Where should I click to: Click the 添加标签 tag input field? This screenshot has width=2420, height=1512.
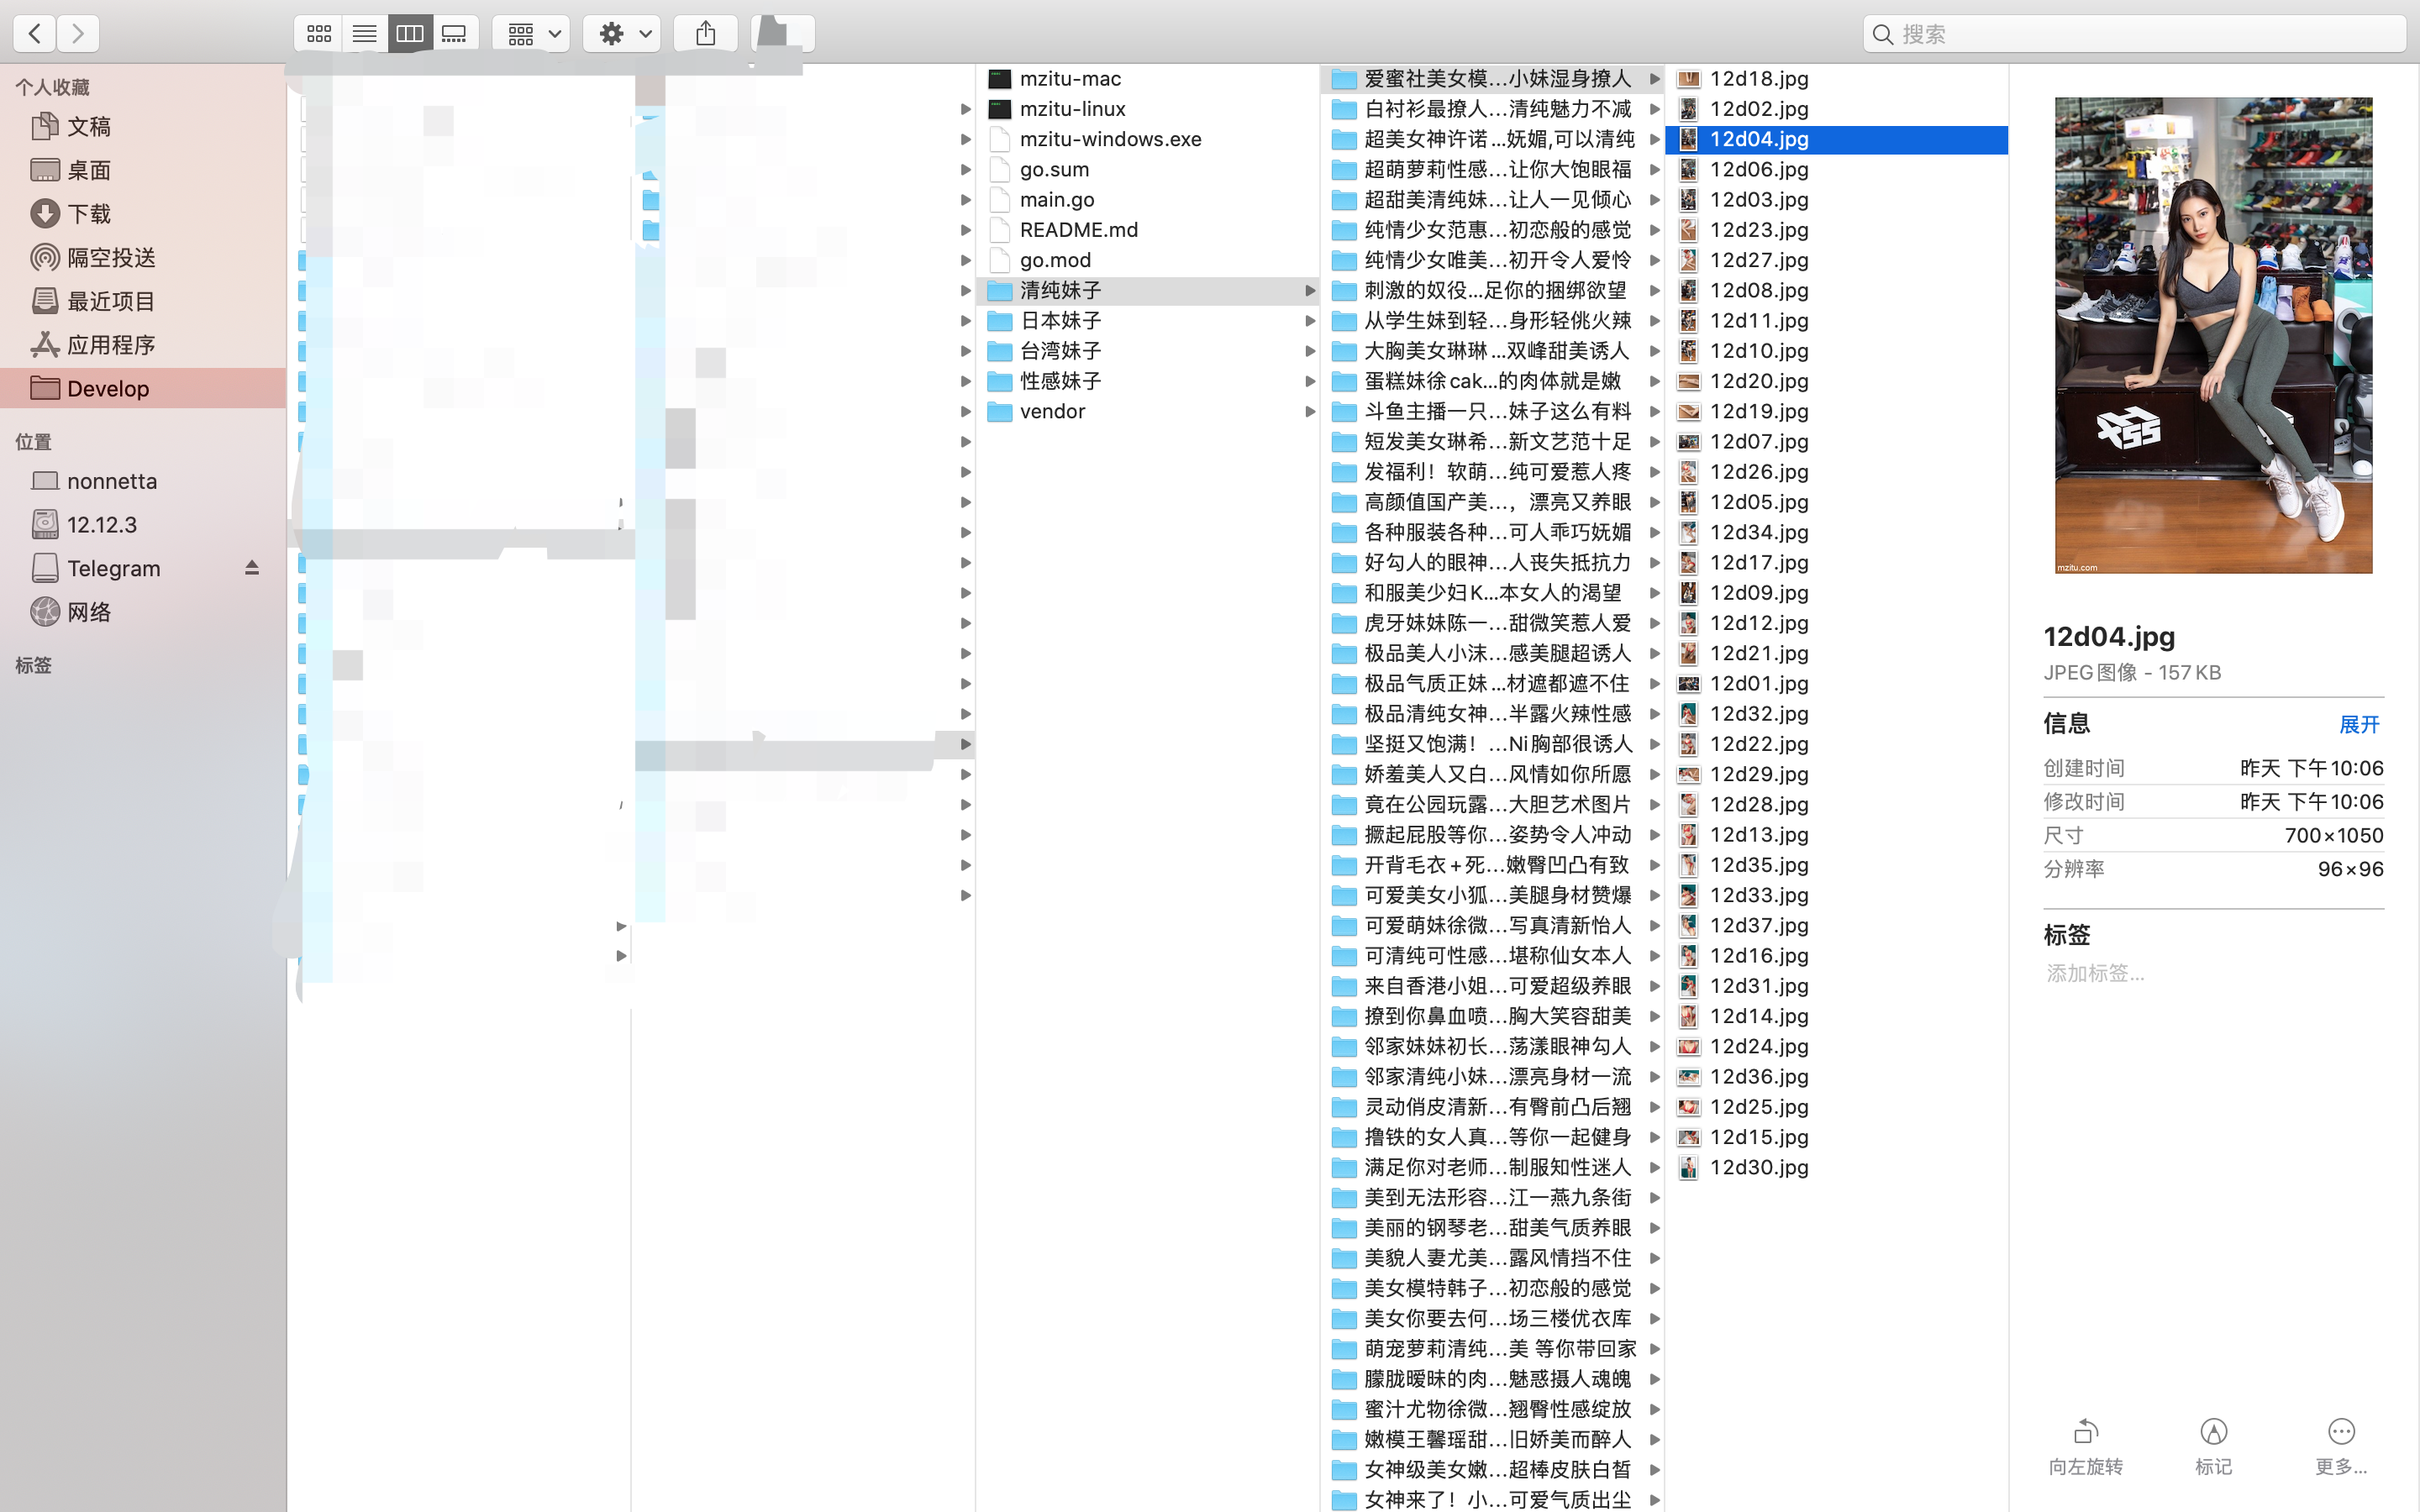2213,973
